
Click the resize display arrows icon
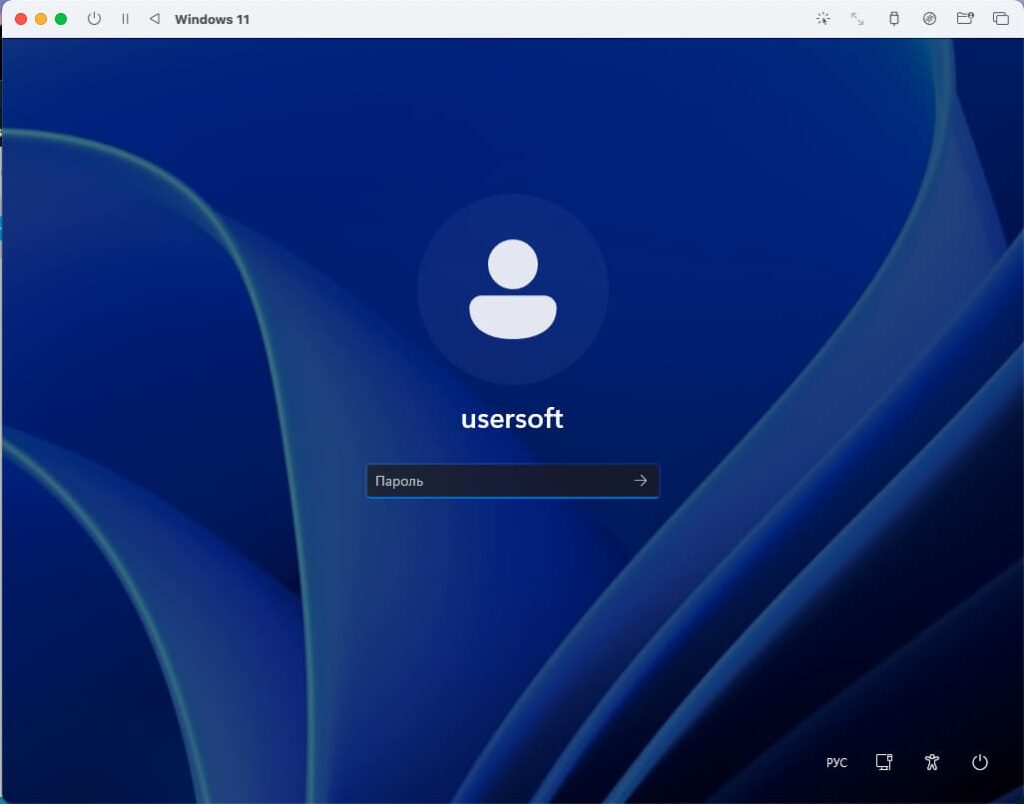(857, 19)
